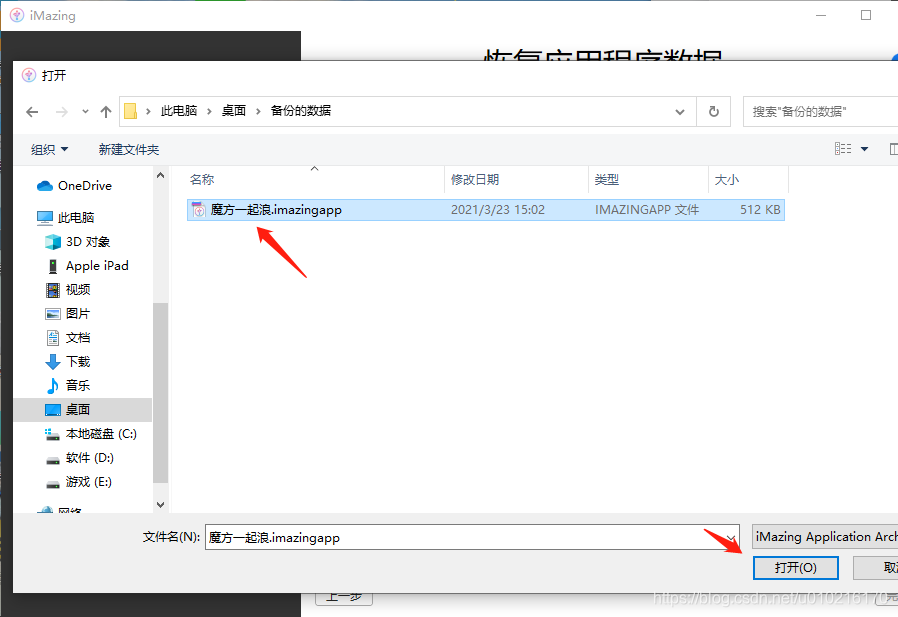This screenshot has height=617, width=898.
Task: Click the 图片 pictures icon
Action: click(53, 314)
